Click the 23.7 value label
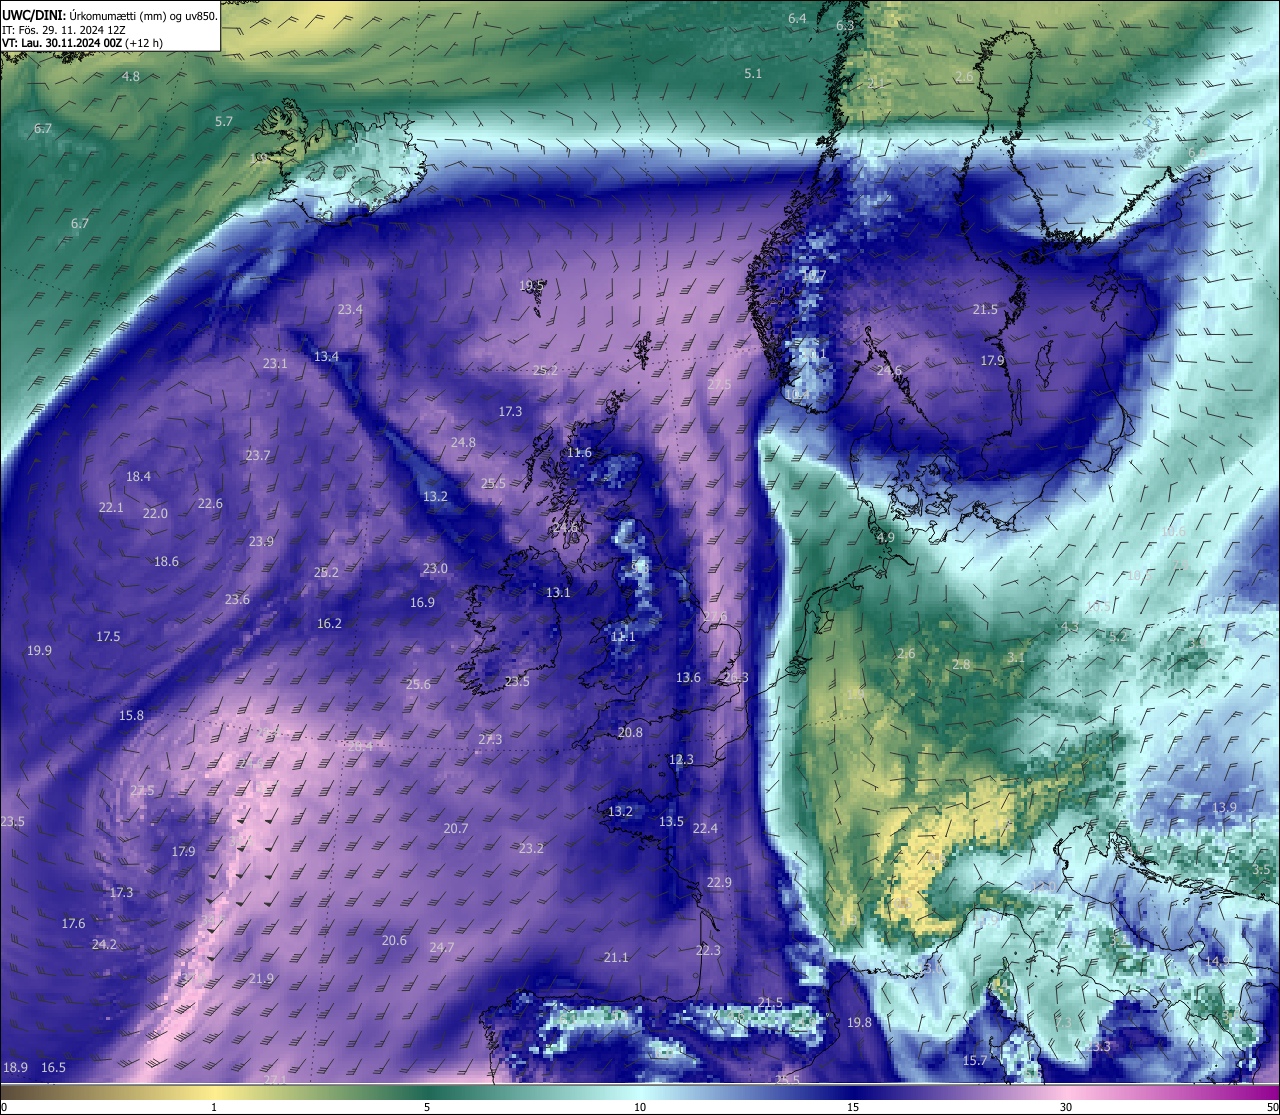Screen dimensions: 1280x1115 pos(258,456)
